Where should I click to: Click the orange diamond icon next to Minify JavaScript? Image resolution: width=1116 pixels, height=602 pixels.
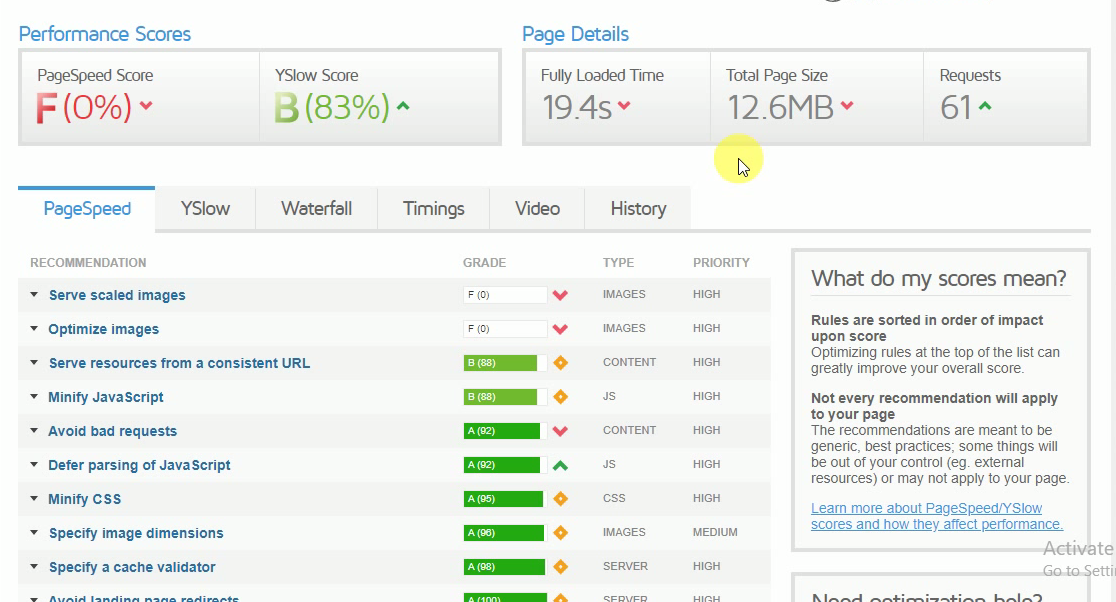click(560, 397)
